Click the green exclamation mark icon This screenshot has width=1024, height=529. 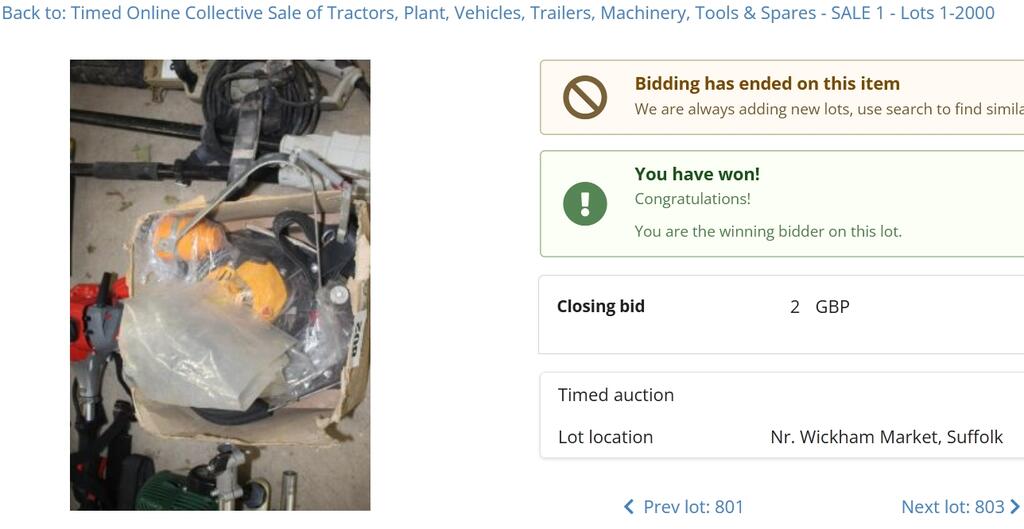[x=585, y=203]
